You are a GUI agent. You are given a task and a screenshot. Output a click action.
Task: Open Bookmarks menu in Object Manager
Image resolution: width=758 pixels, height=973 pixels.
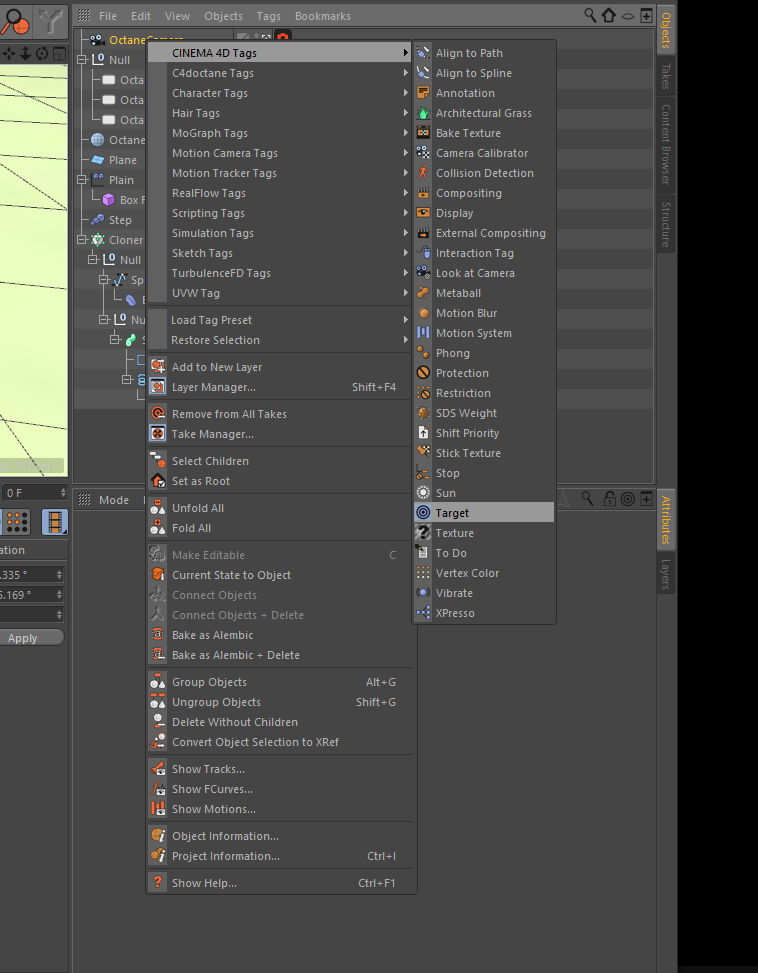pos(323,16)
